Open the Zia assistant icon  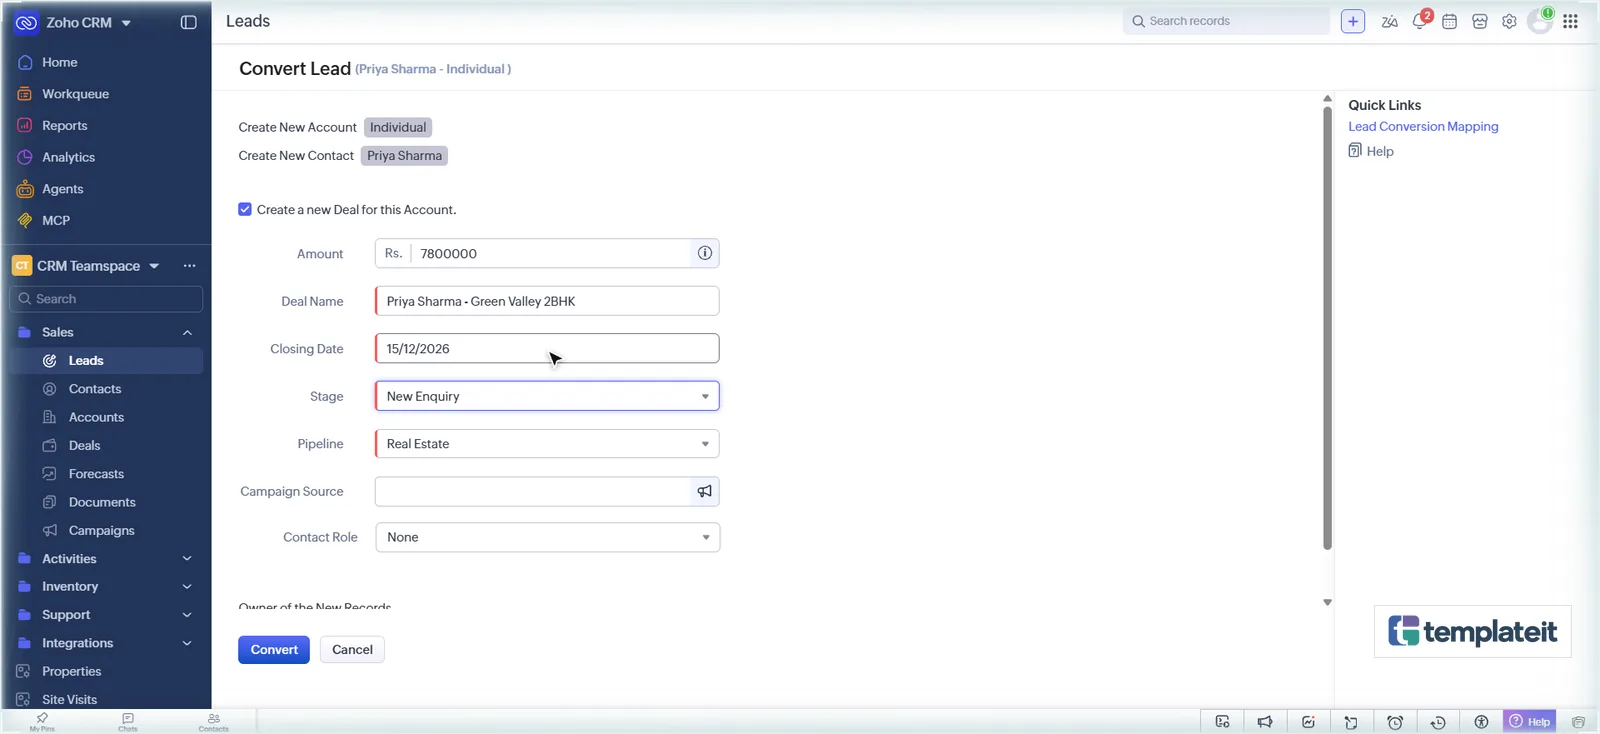(x=1389, y=21)
